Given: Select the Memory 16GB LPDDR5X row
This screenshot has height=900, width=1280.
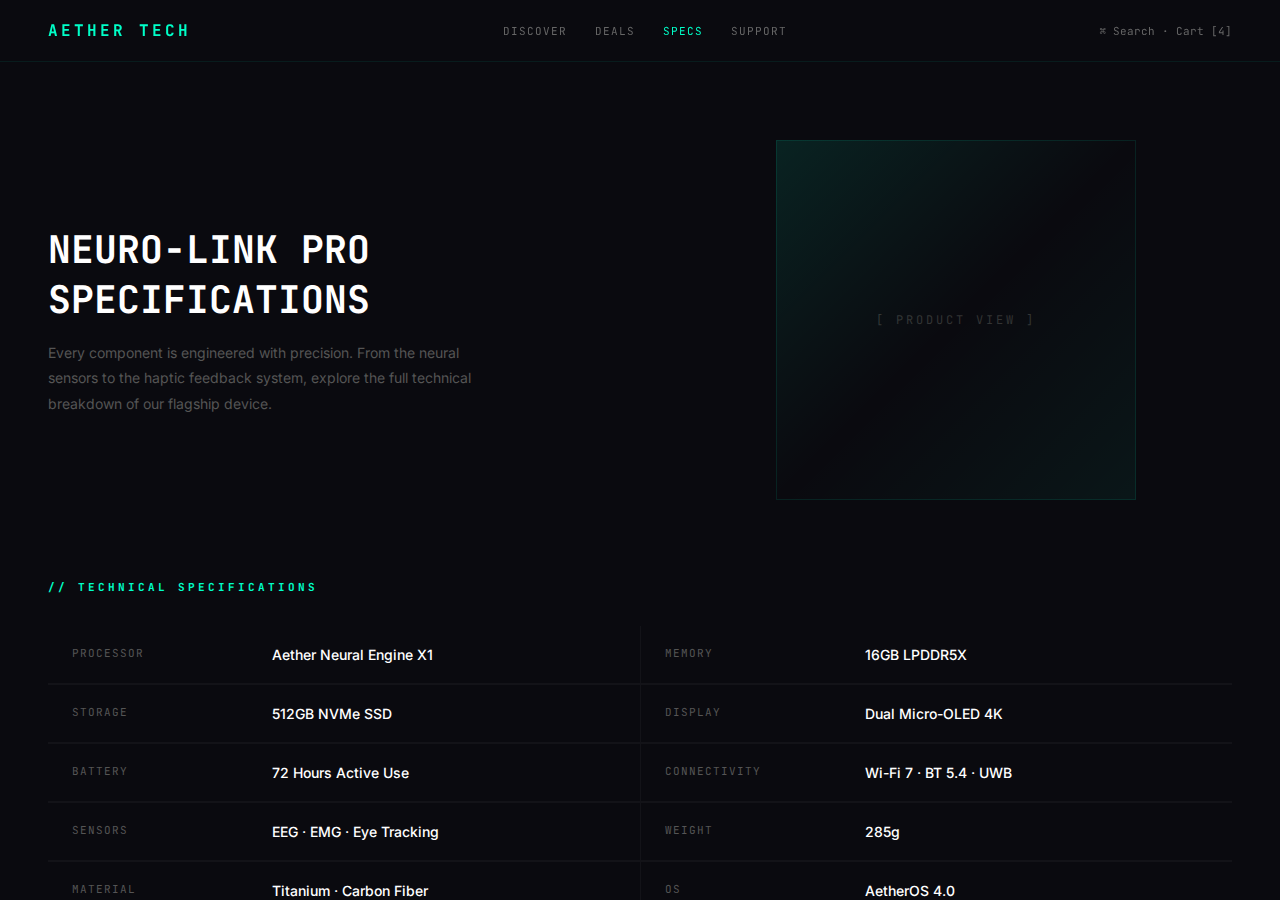Looking at the screenshot, I should [936, 655].
